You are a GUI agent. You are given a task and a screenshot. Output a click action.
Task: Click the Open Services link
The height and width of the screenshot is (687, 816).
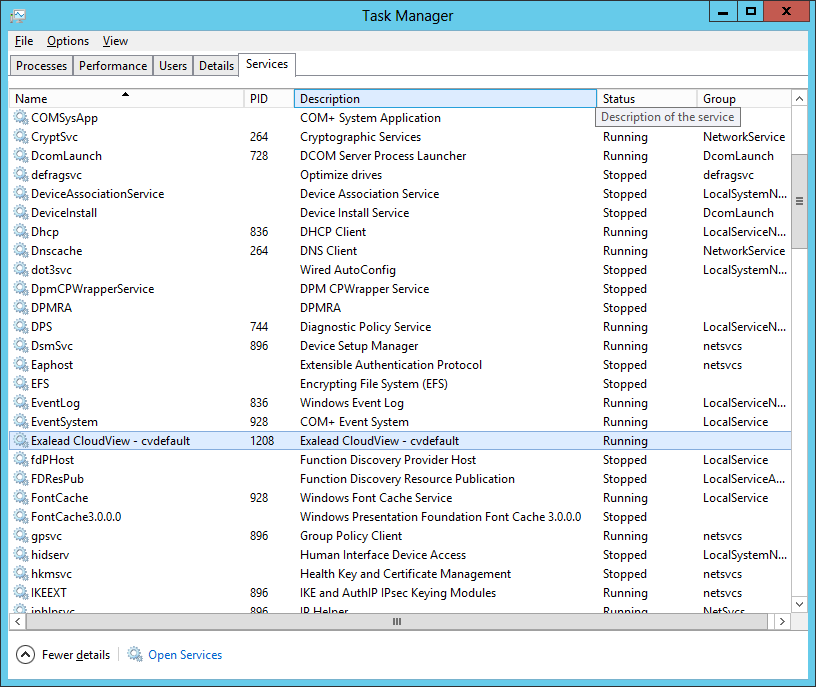185,655
